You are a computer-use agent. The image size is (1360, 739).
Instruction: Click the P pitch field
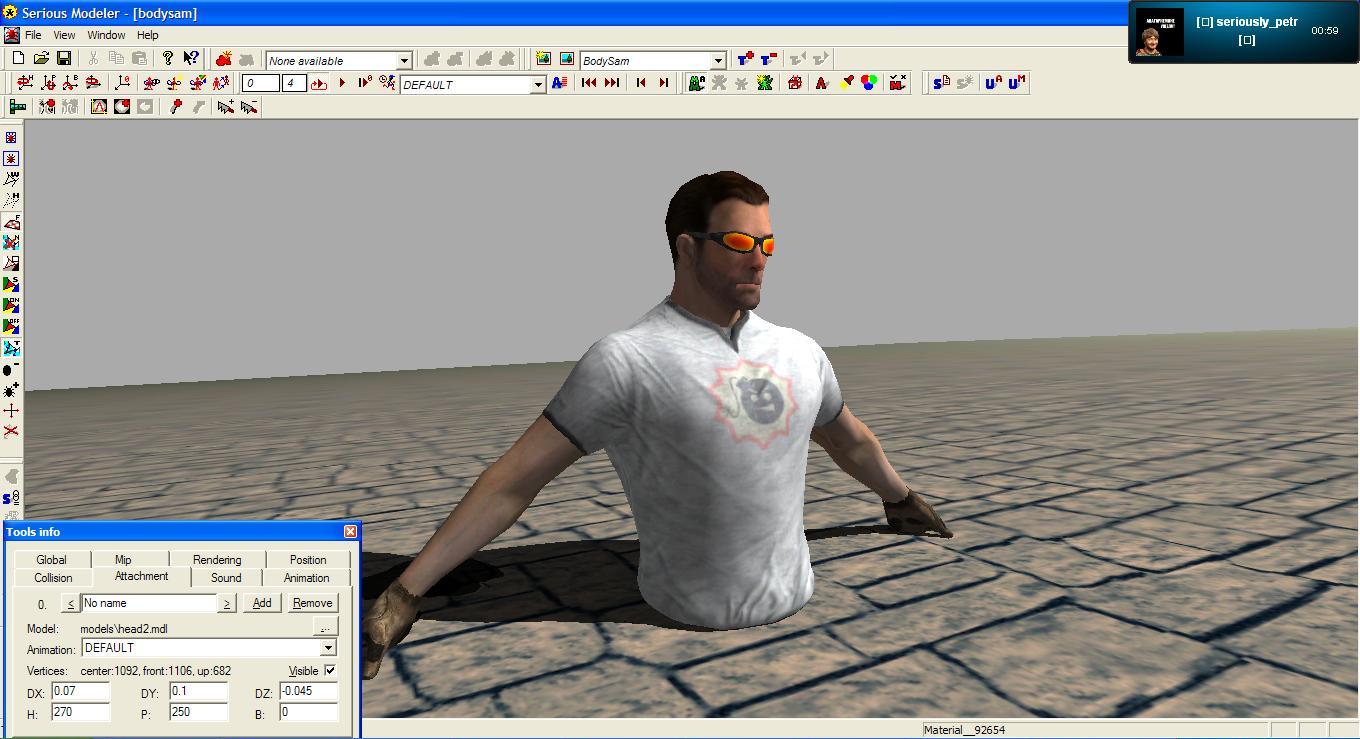[x=198, y=712]
